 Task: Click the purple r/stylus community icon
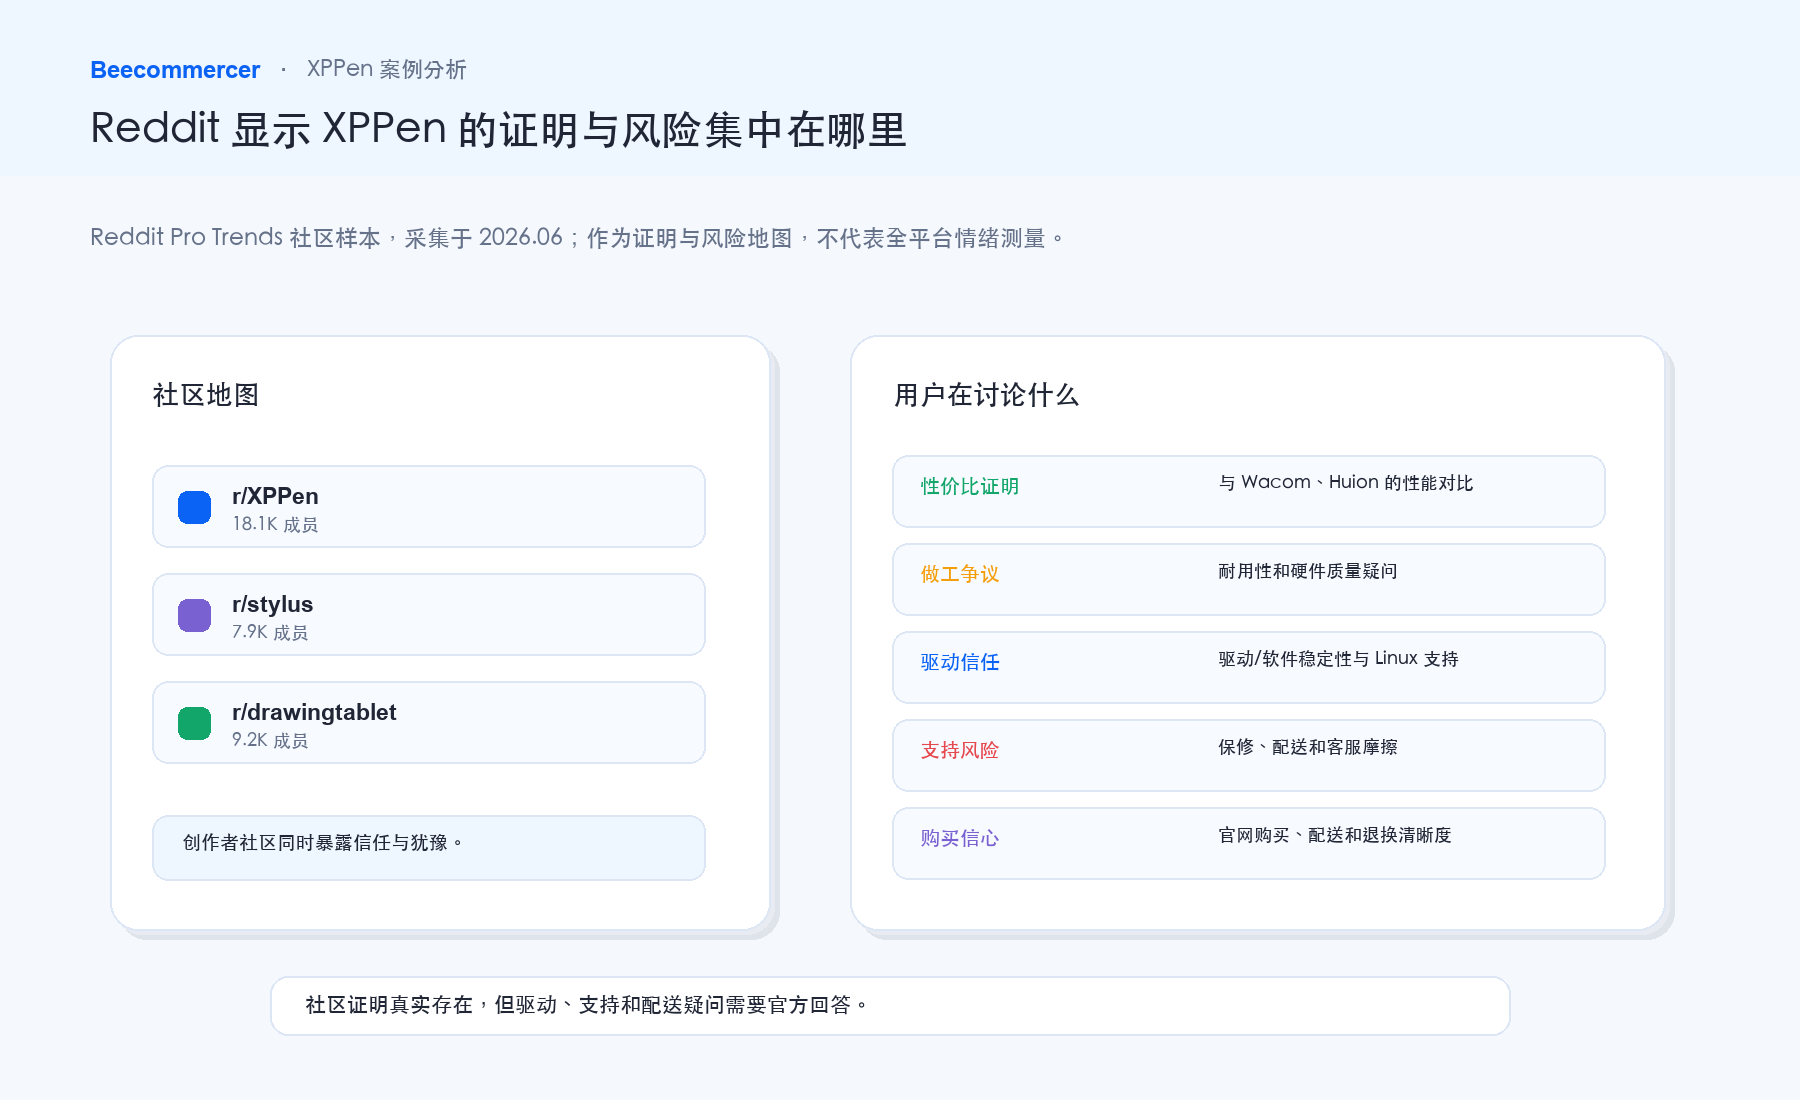pyautogui.click(x=194, y=615)
